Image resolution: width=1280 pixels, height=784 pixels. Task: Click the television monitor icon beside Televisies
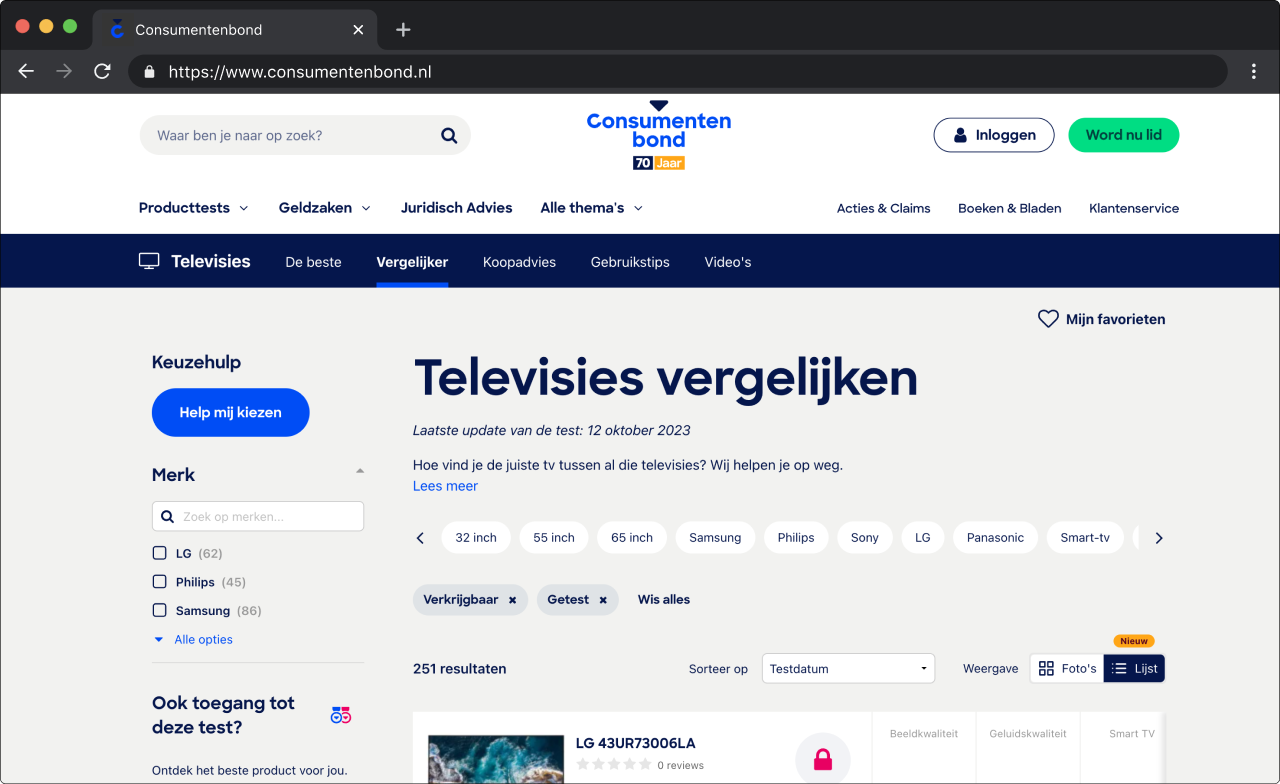click(148, 260)
